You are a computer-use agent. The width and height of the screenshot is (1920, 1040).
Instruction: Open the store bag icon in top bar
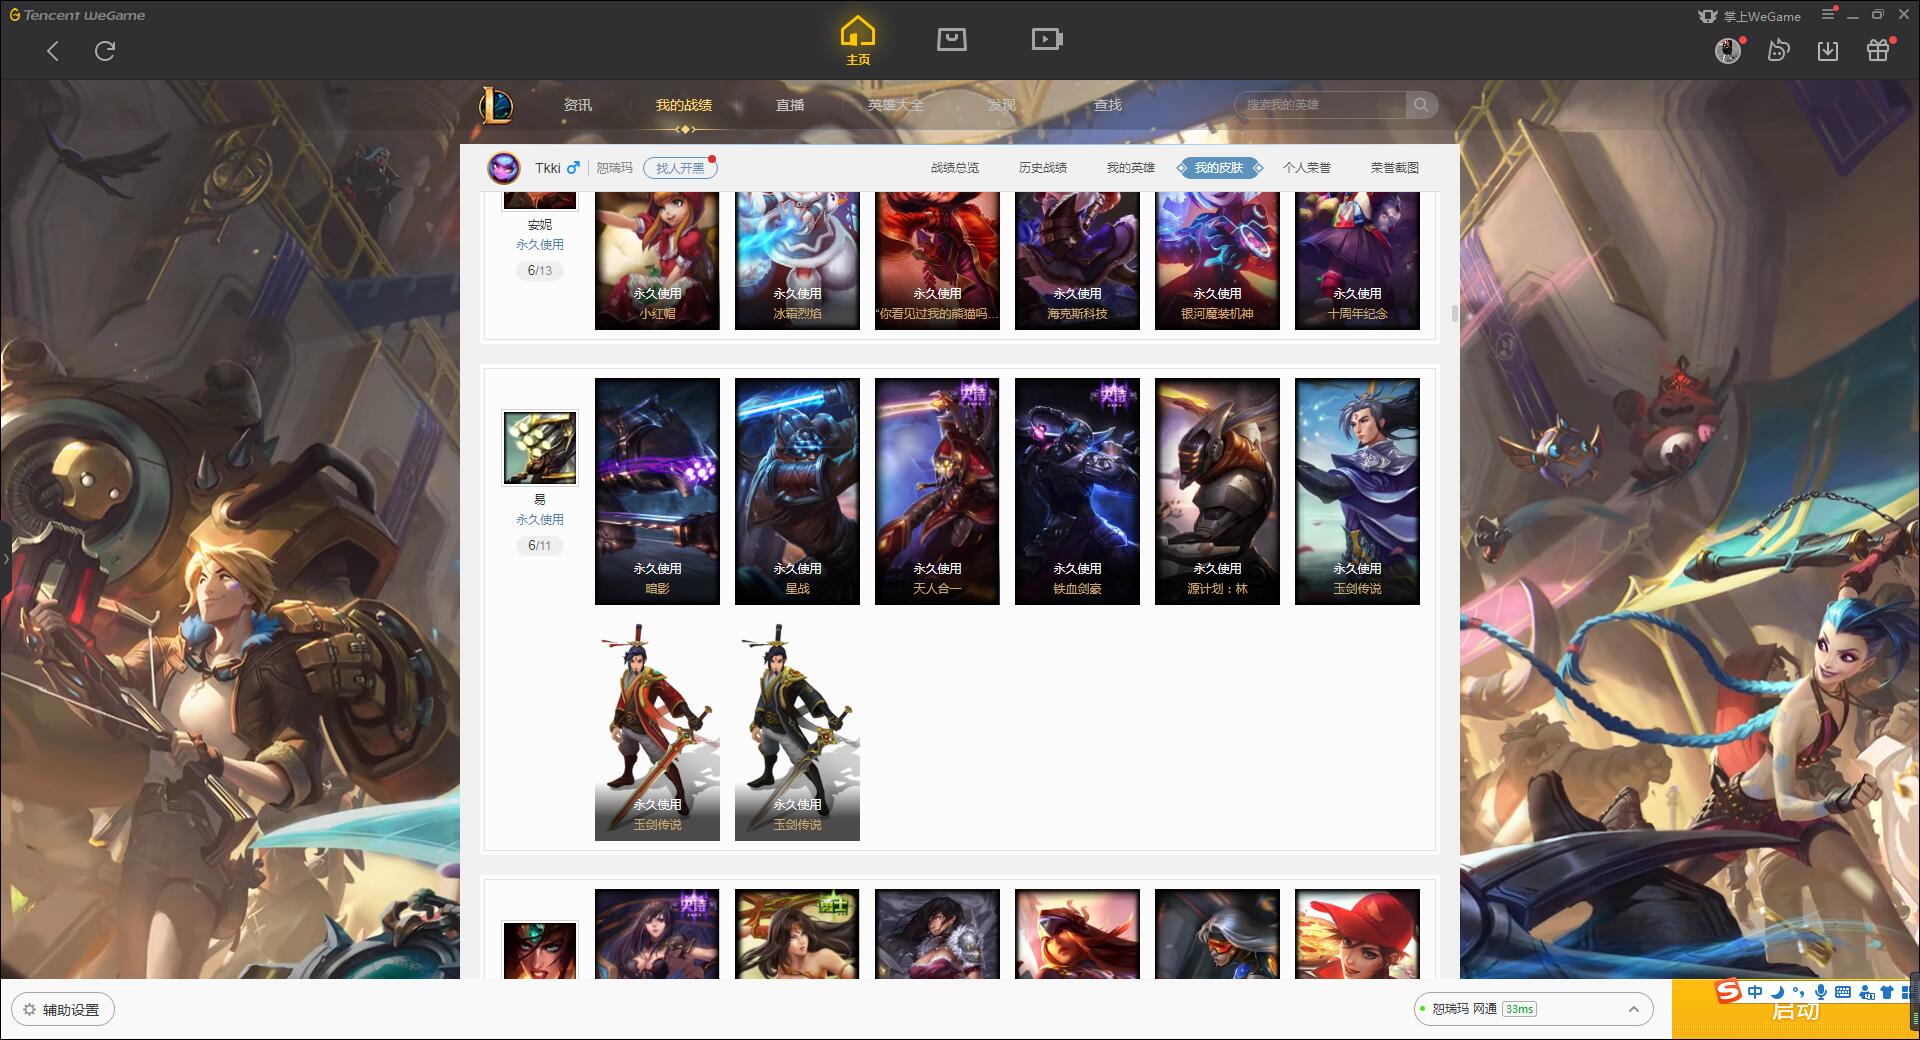click(951, 39)
